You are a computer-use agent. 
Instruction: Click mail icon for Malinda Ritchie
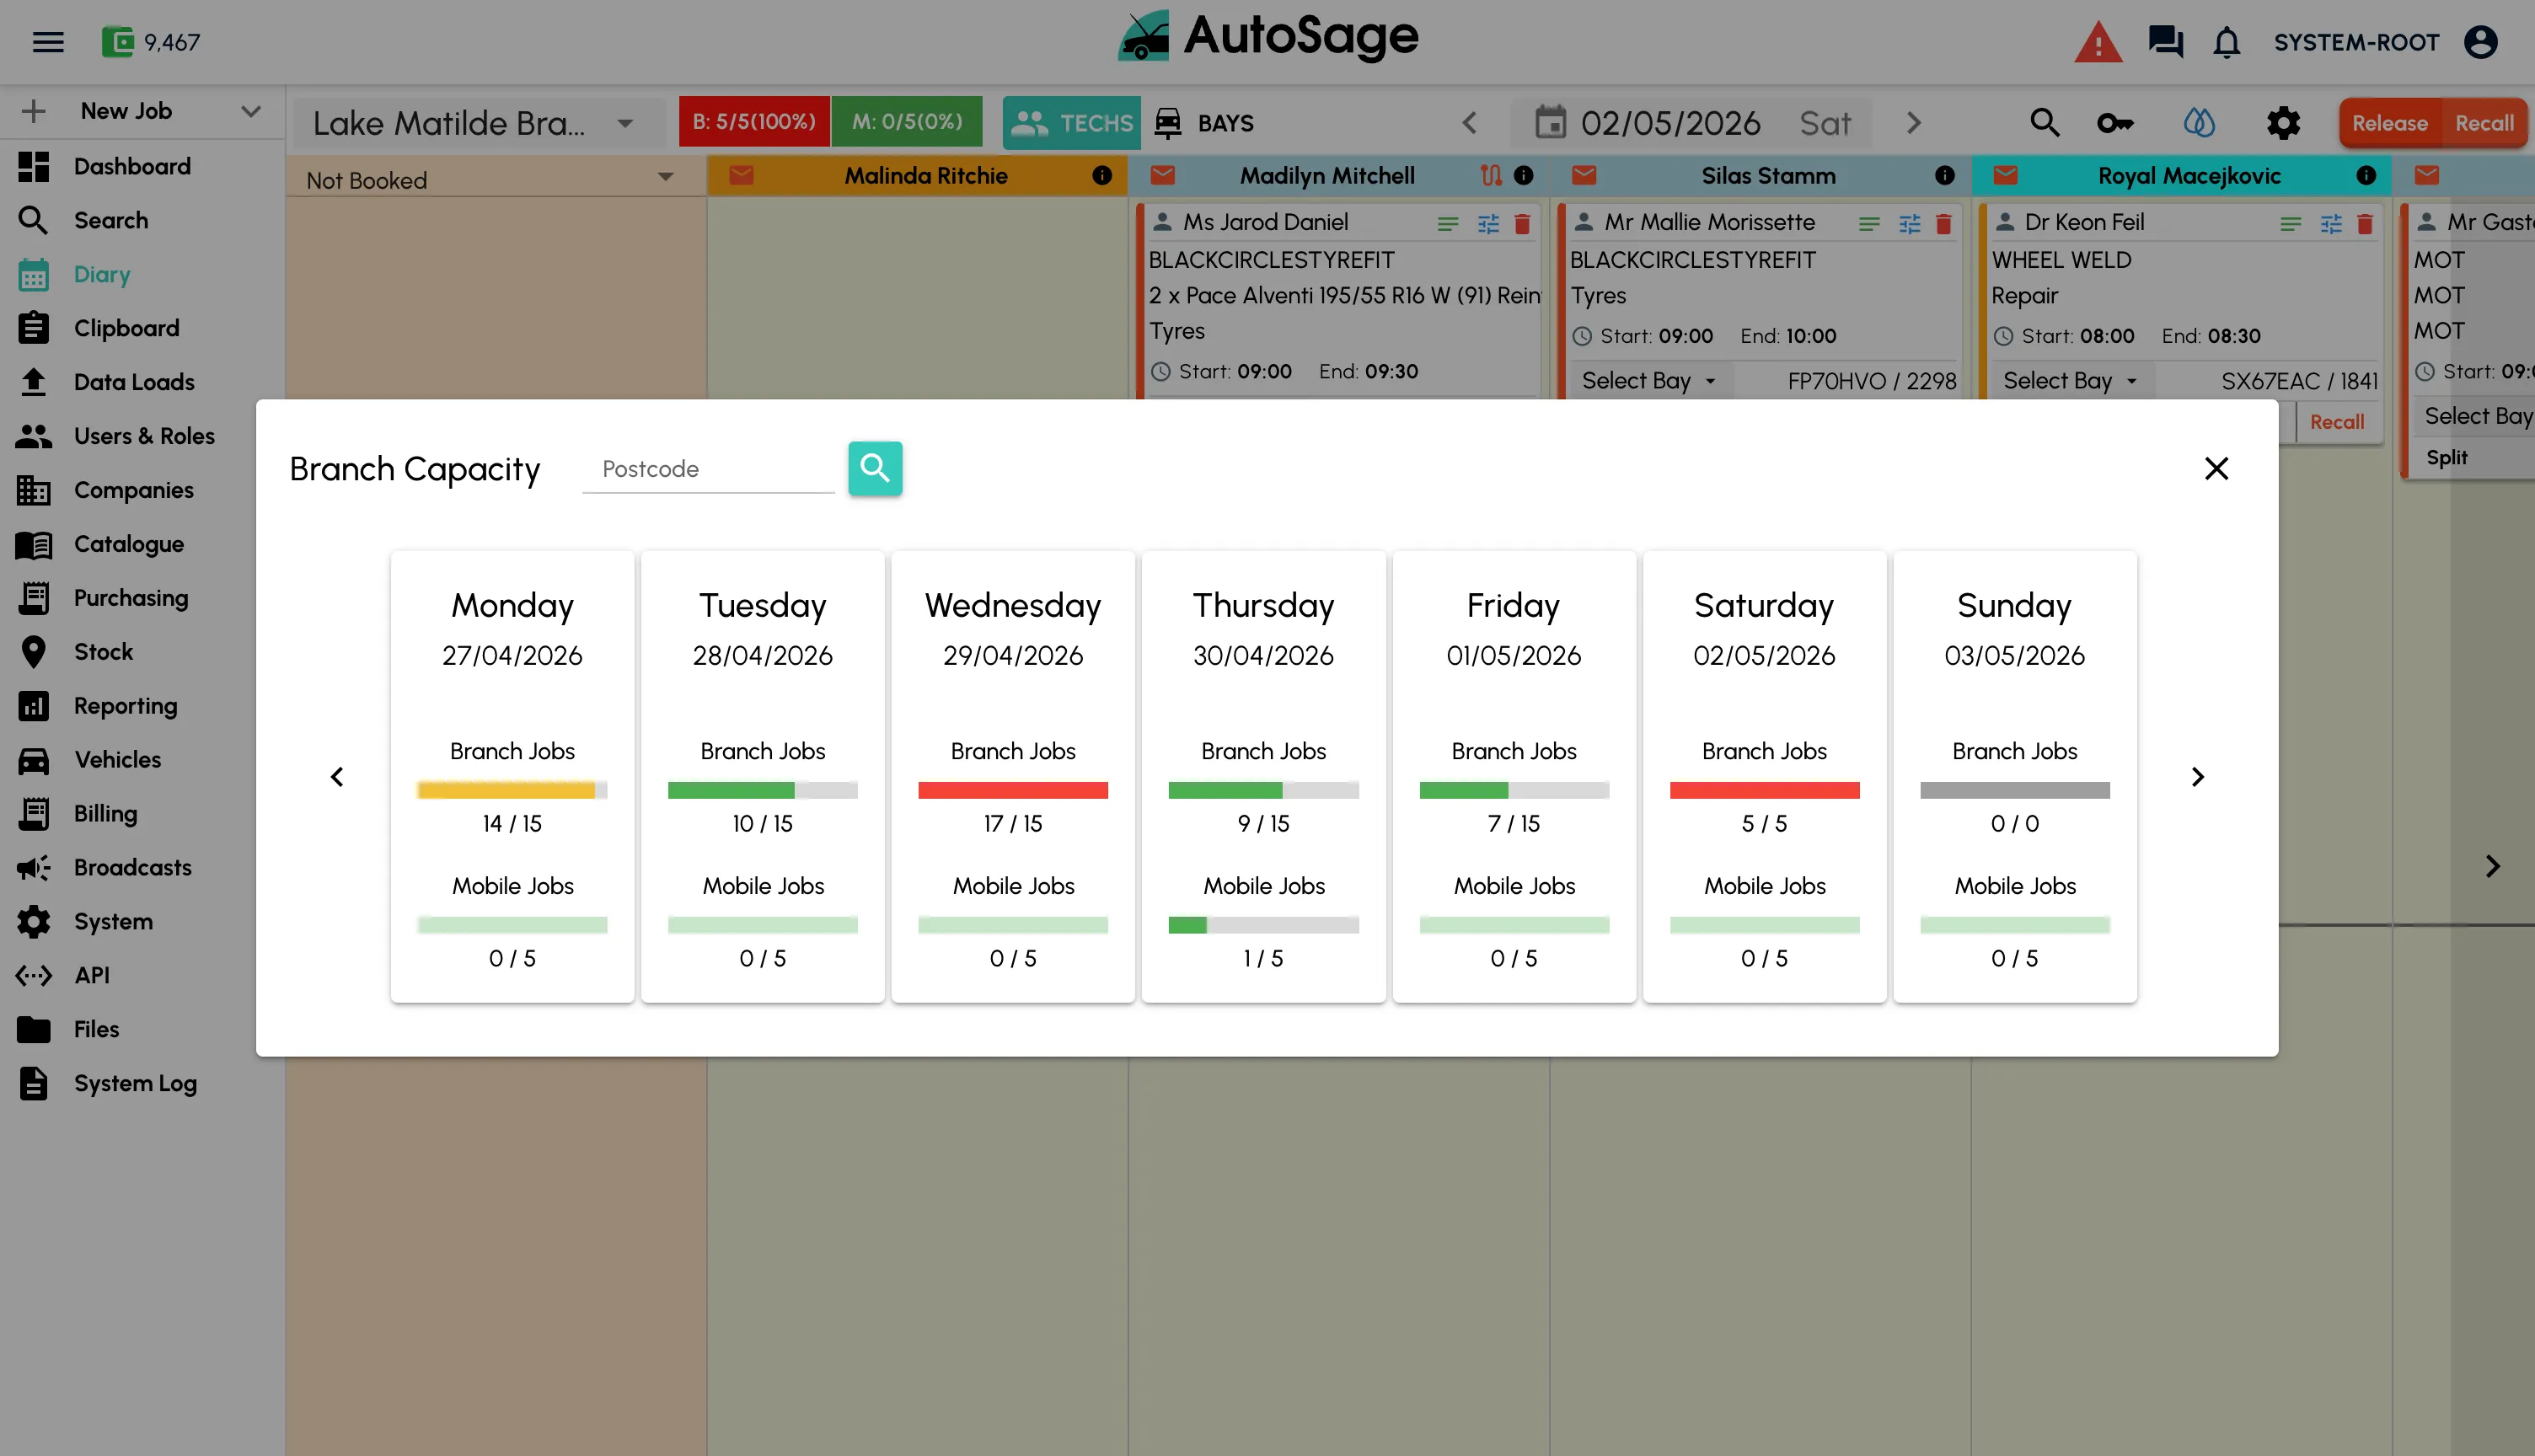pyautogui.click(x=741, y=176)
